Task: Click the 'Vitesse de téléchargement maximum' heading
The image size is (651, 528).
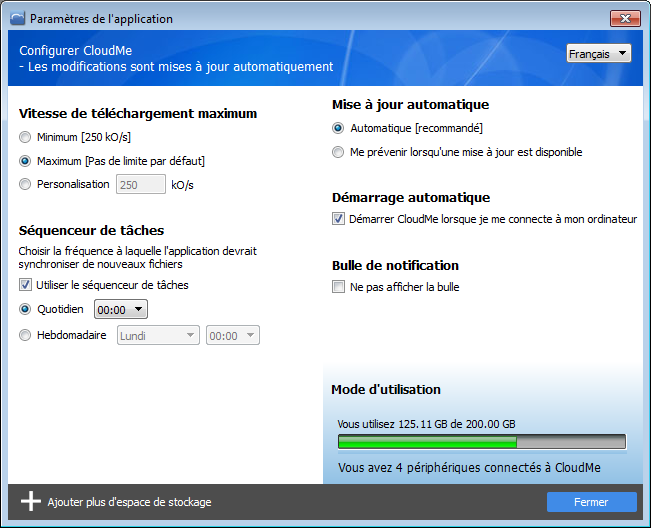Action: (x=138, y=113)
